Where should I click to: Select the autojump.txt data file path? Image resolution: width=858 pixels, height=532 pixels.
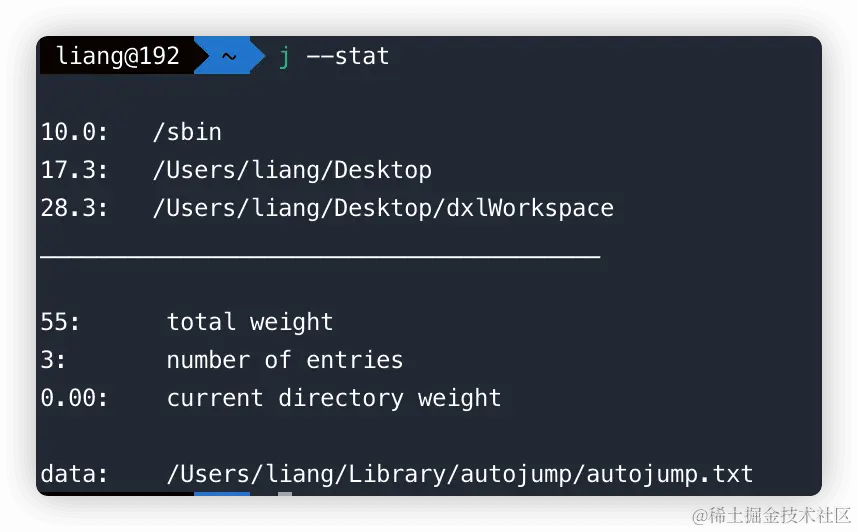pyautogui.click(x=460, y=474)
